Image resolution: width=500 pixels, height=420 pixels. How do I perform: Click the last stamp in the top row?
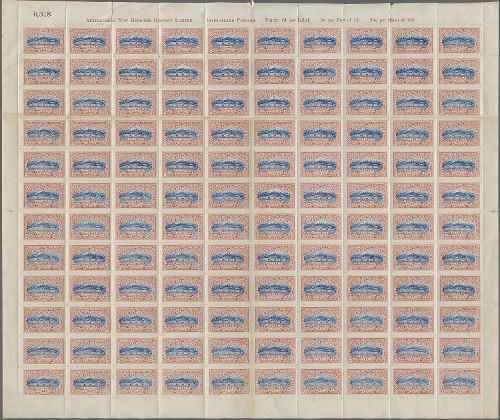click(x=459, y=41)
